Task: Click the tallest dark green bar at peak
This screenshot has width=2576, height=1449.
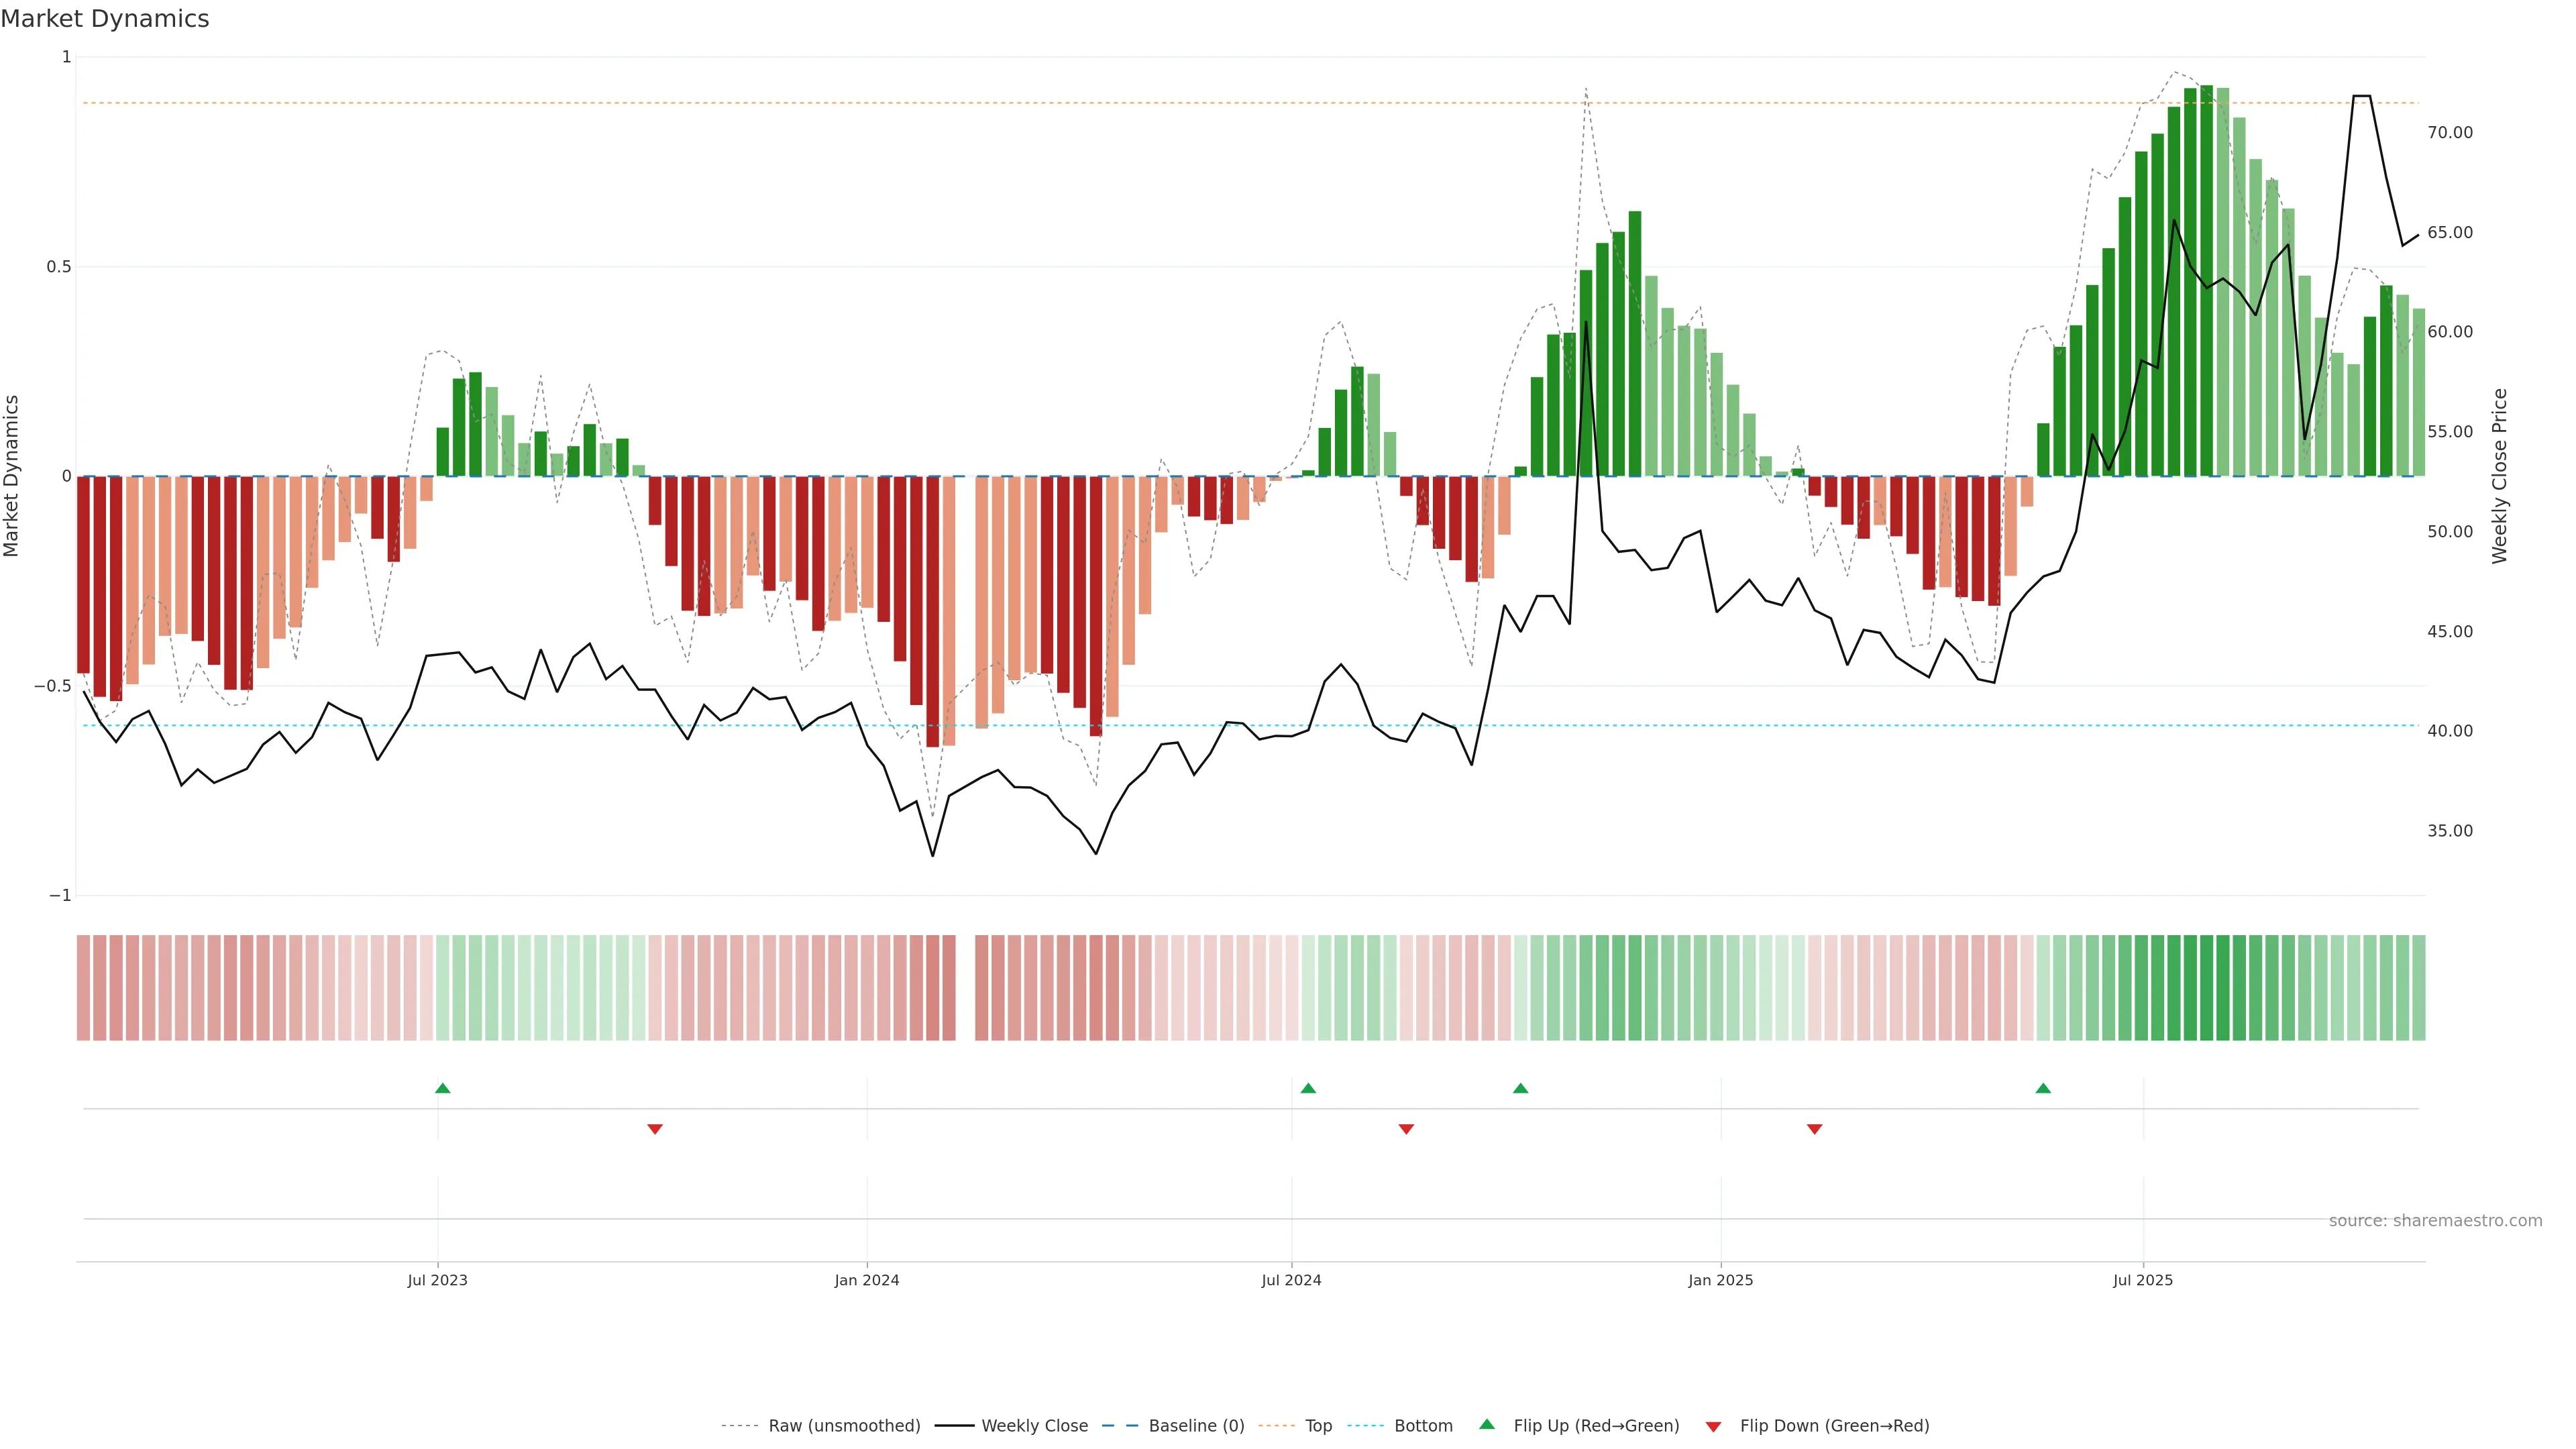Action: pos(2206,280)
